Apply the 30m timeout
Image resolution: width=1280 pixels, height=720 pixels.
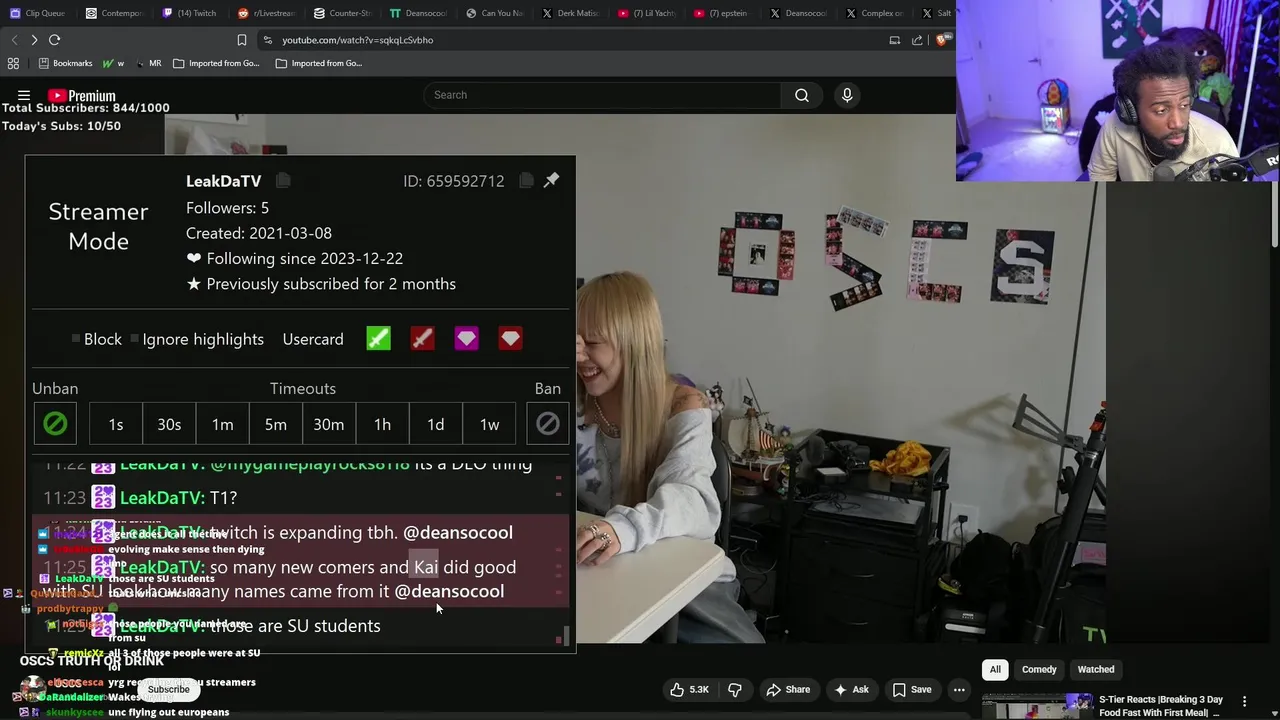click(x=329, y=424)
